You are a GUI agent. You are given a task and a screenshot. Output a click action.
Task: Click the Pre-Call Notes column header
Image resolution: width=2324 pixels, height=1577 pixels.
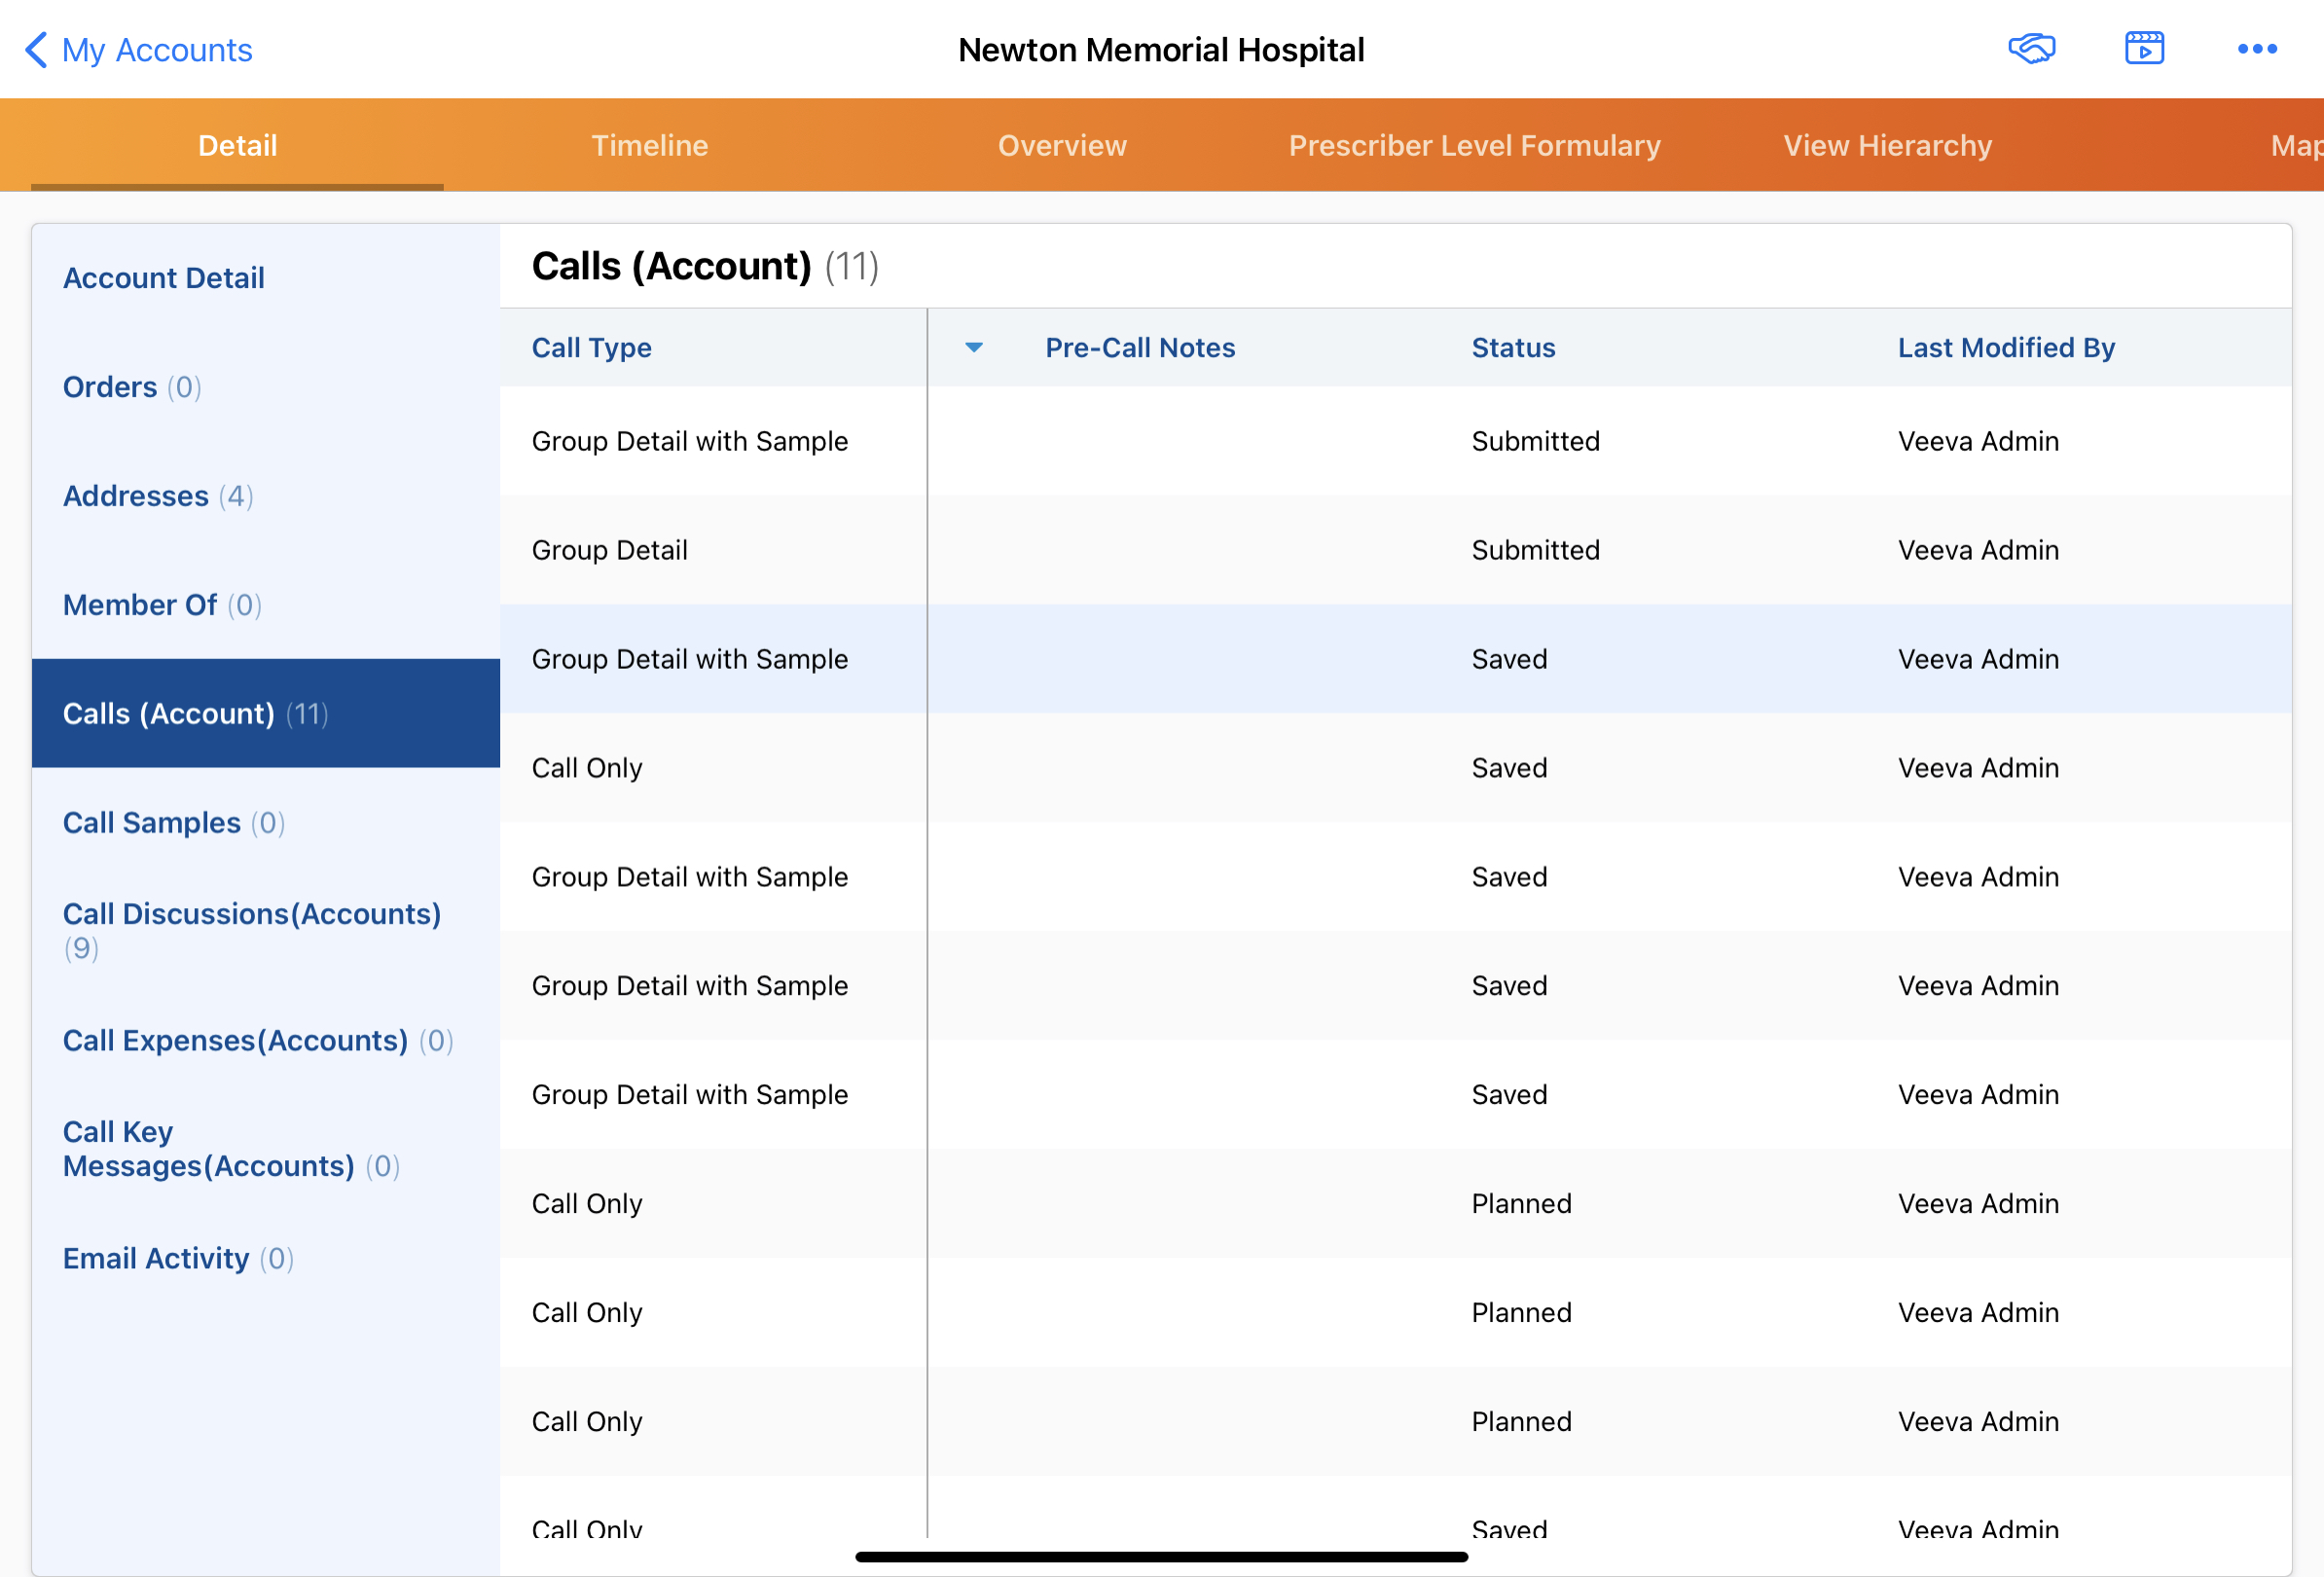(x=1139, y=348)
